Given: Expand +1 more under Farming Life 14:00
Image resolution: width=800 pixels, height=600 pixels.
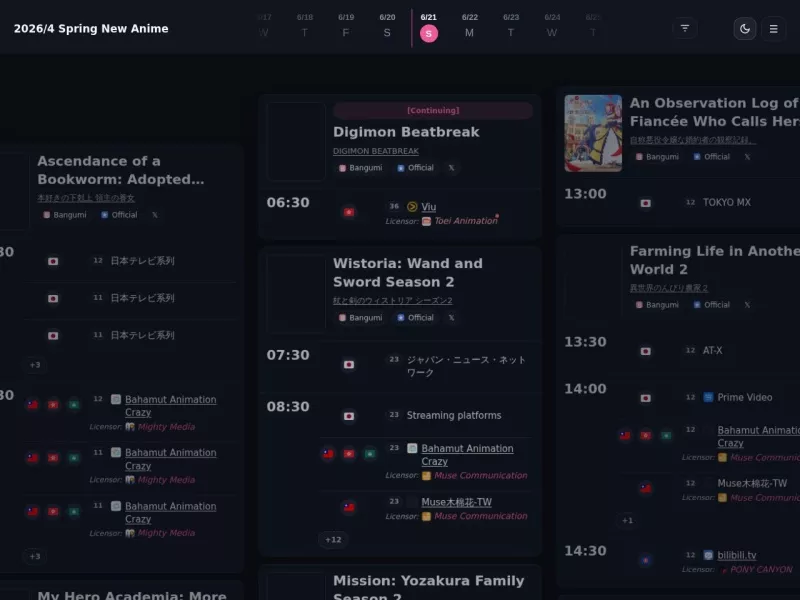Looking at the screenshot, I should tap(628, 520).
